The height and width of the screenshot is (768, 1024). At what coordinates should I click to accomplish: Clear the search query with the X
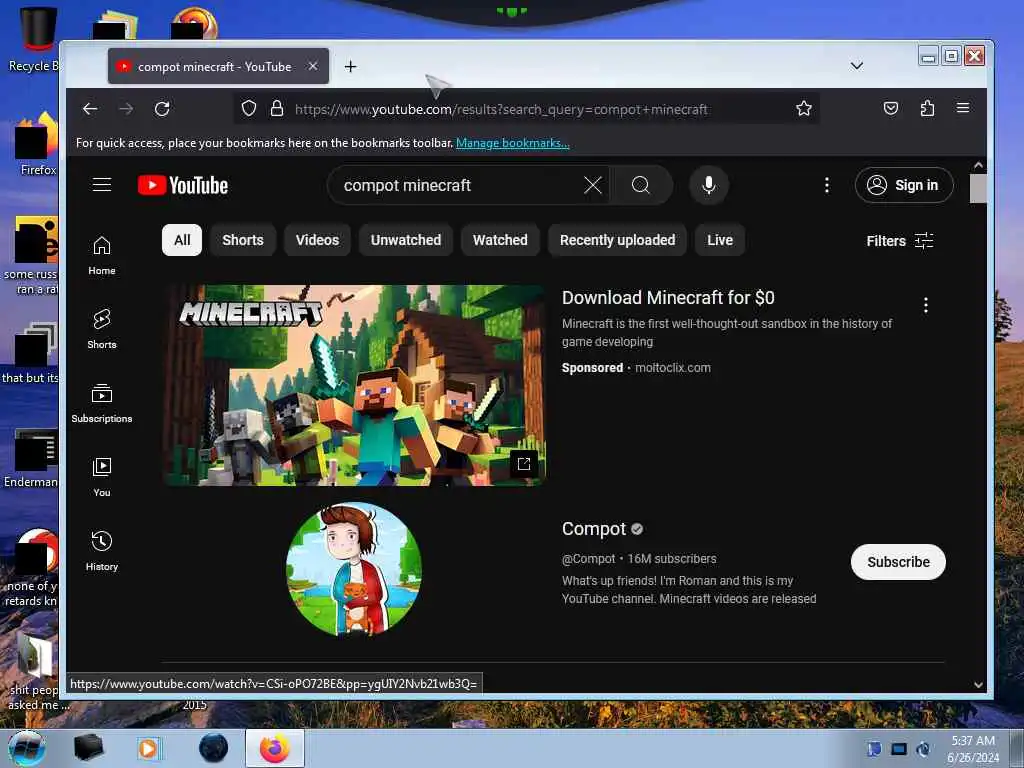tap(592, 185)
